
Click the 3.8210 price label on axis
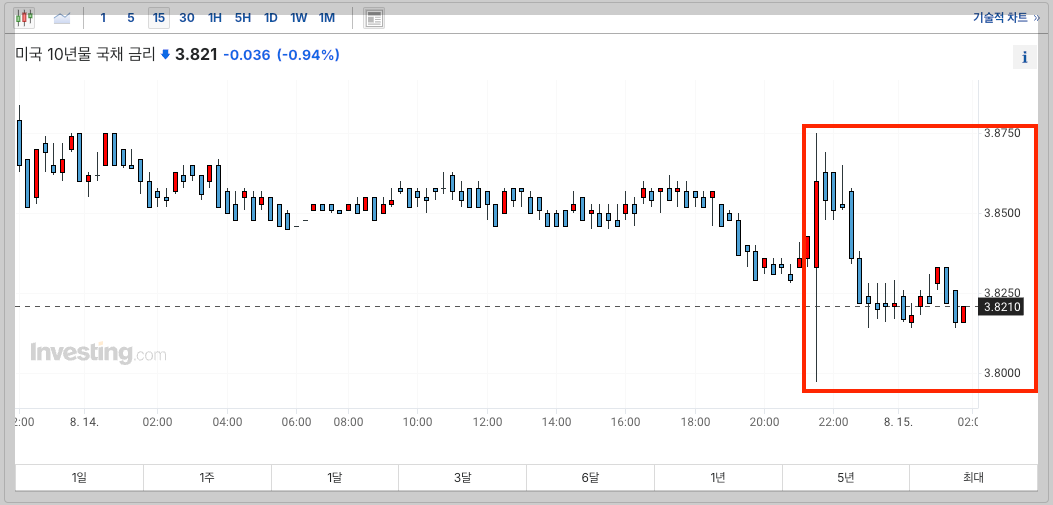1002,307
